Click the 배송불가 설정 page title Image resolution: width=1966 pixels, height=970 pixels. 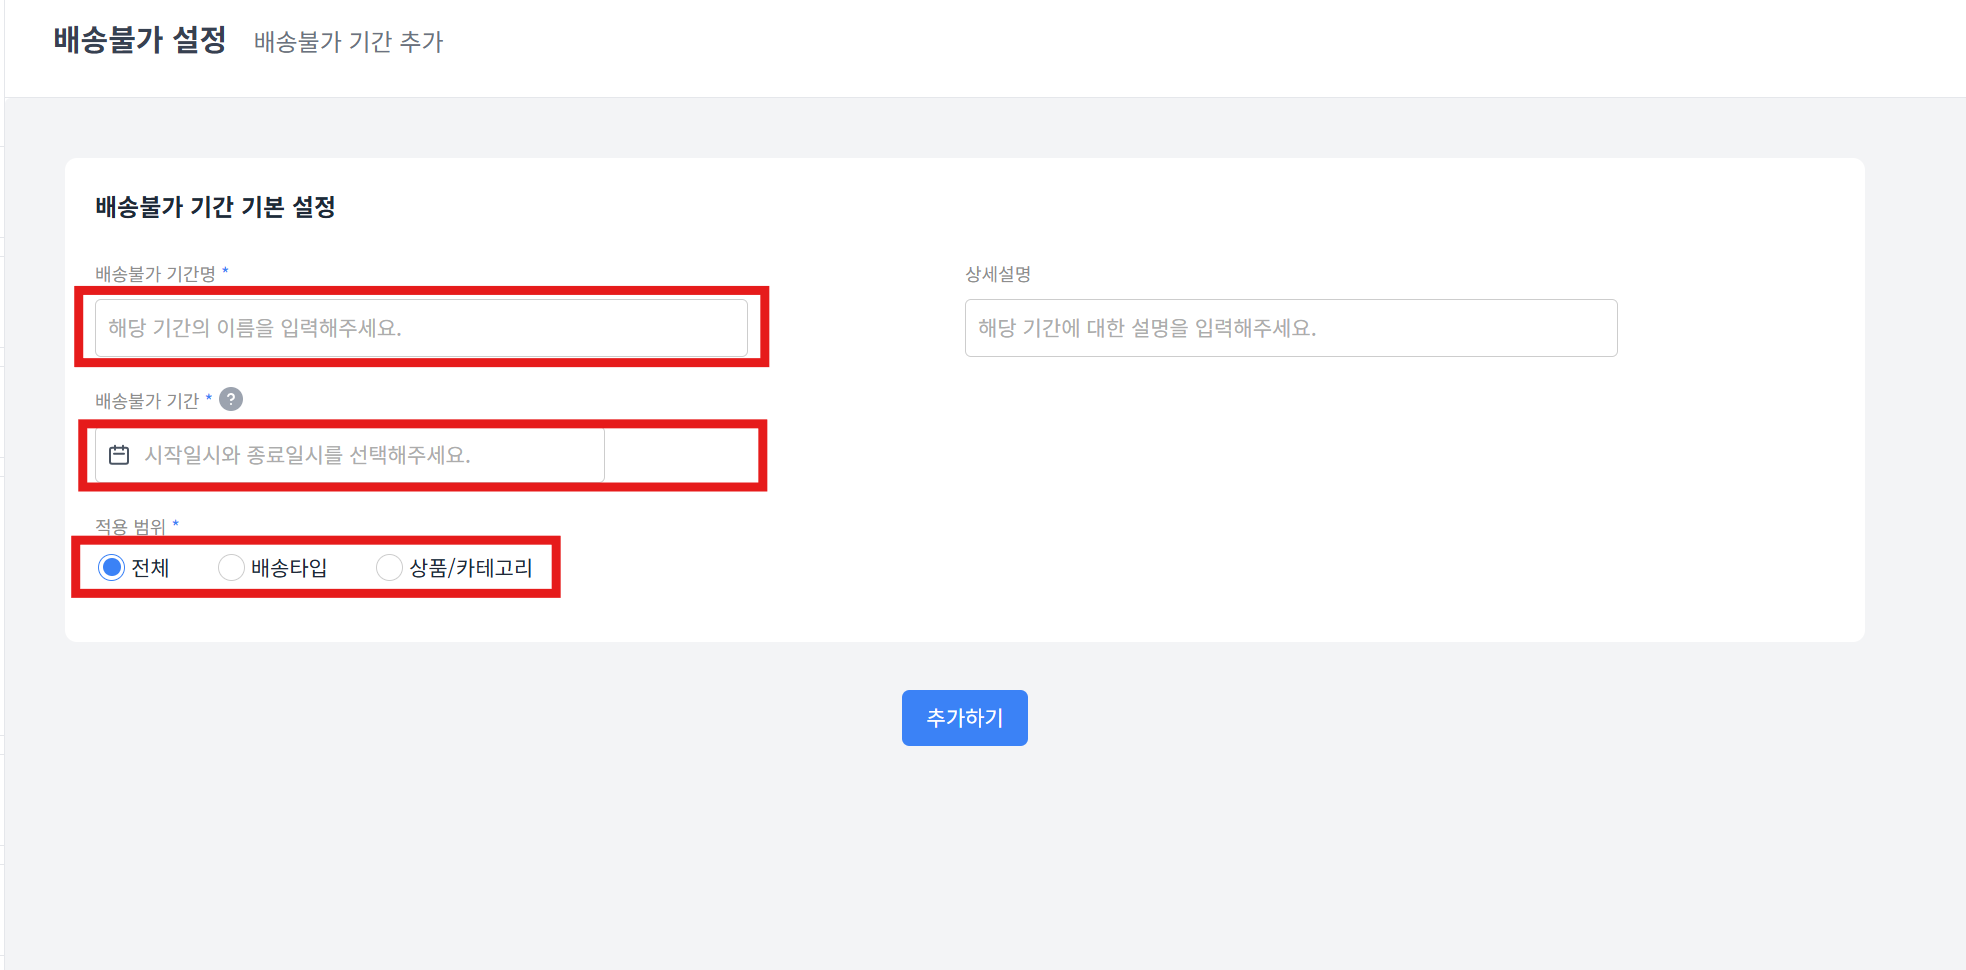tap(140, 40)
